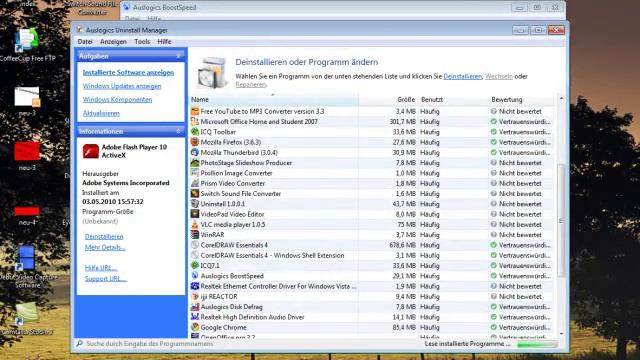Click the Aktualisieren link

101,113
